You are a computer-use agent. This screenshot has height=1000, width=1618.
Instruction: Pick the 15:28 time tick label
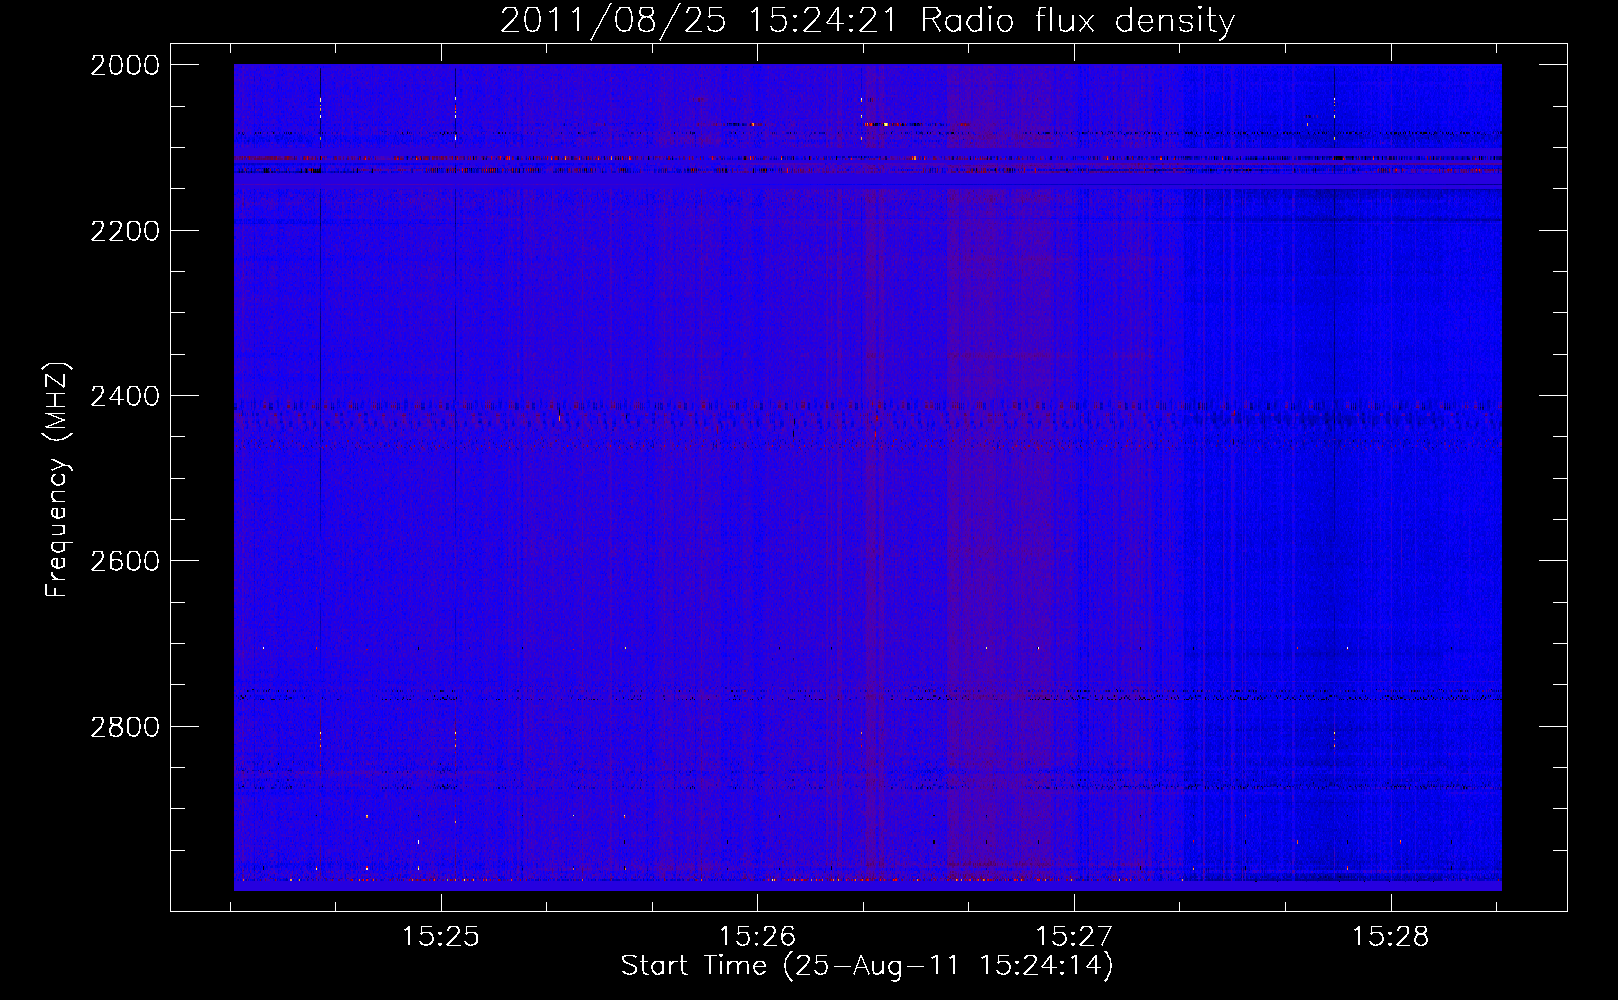pyautogui.click(x=1391, y=937)
